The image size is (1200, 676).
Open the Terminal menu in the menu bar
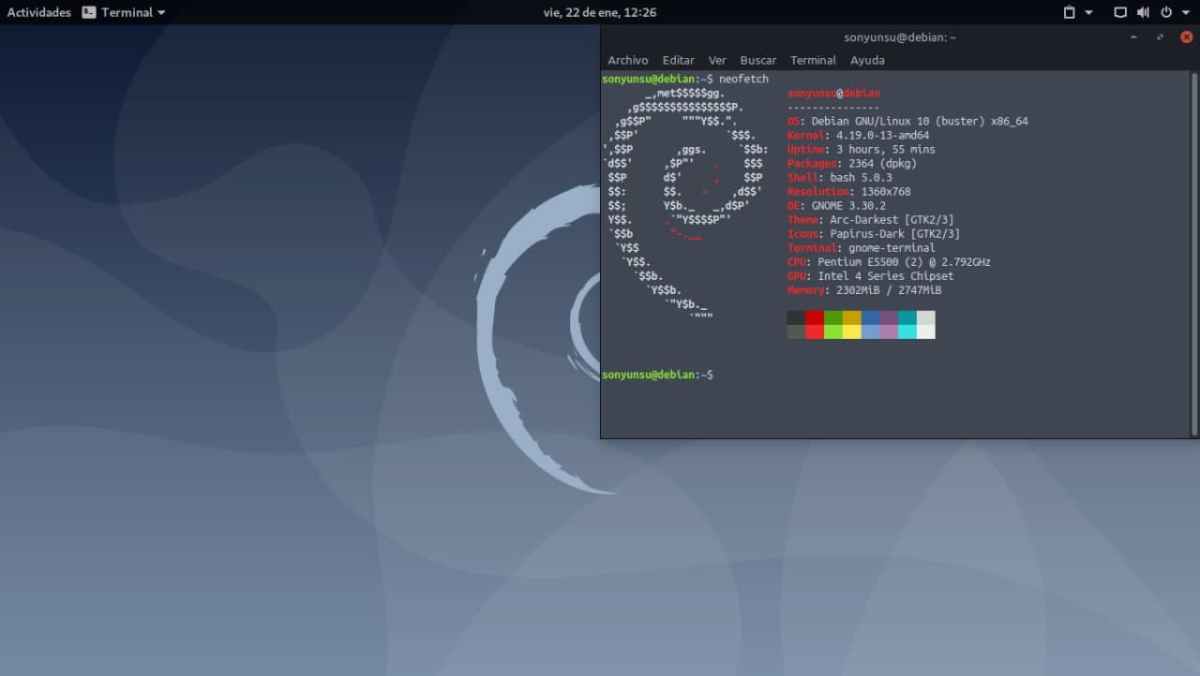pyautogui.click(x=813, y=60)
